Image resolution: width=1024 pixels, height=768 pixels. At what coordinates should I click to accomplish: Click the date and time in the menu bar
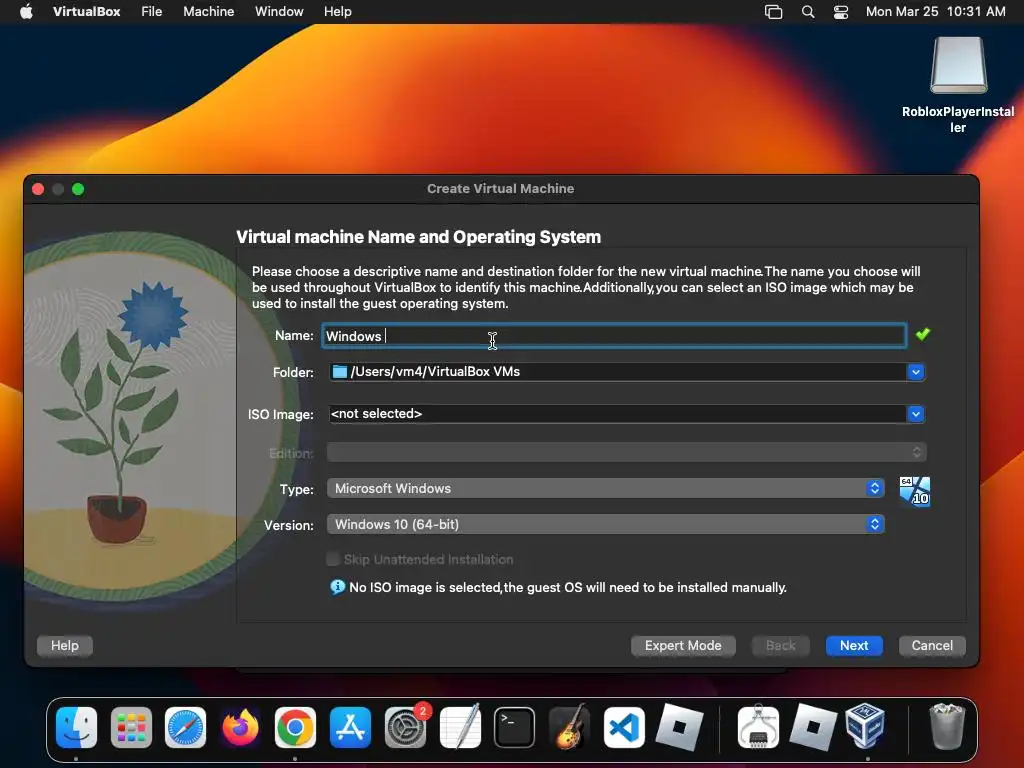[935, 12]
